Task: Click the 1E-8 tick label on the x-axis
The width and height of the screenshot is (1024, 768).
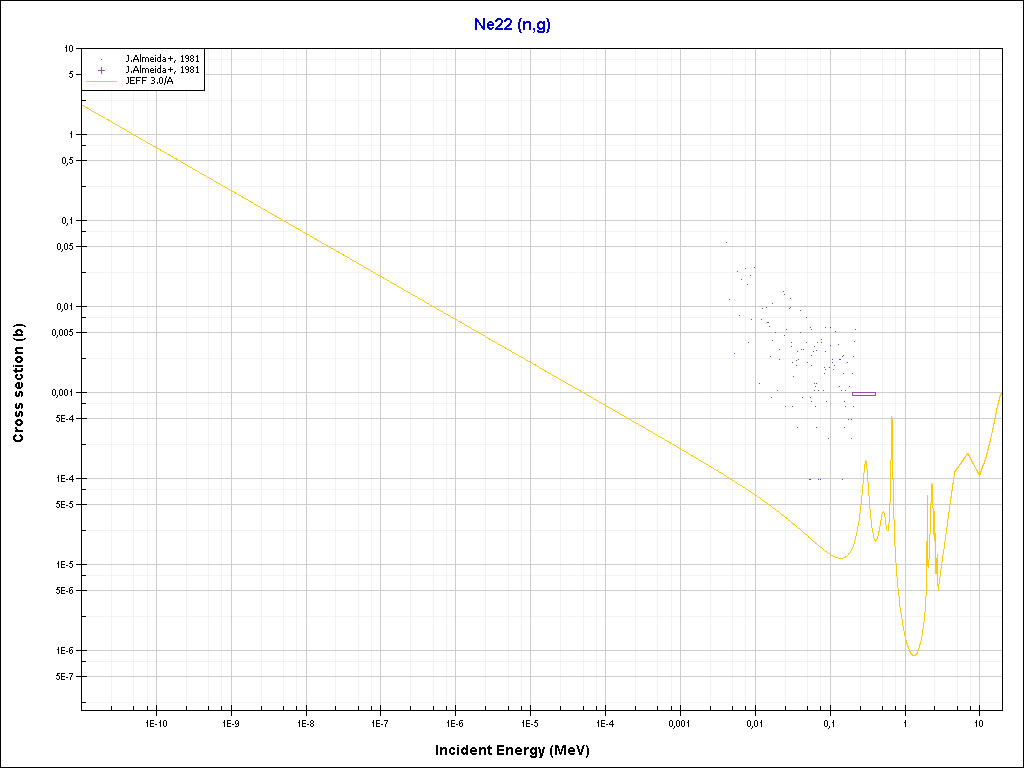Action: pyautogui.click(x=306, y=722)
